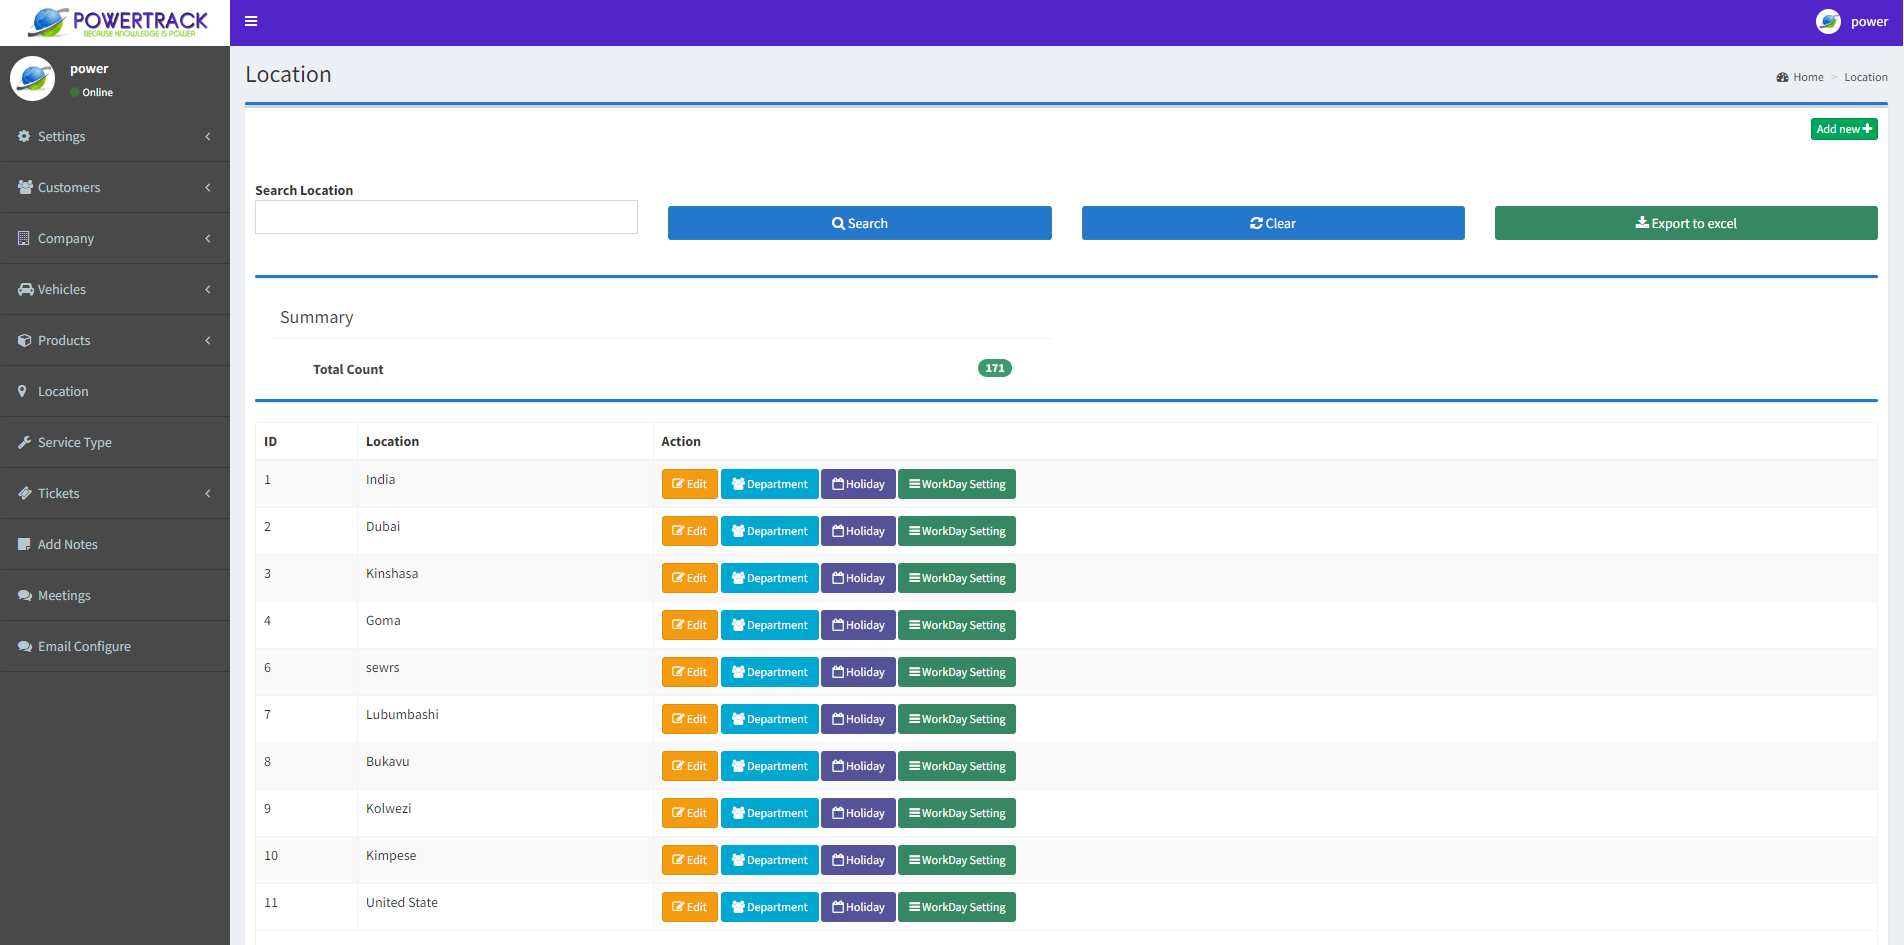Image resolution: width=1904 pixels, height=945 pixels.
Task: Click the Search Location input field
Action: (446, 217)
